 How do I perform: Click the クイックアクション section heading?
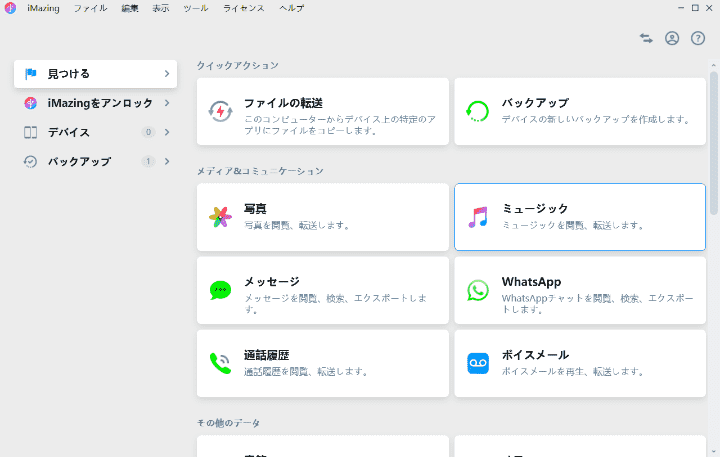pos(238,65)
